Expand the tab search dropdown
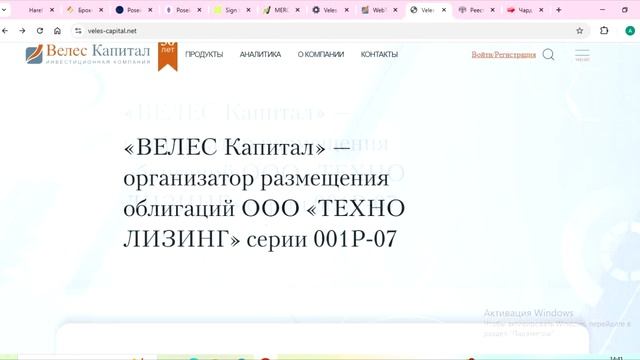 [4, 10]
